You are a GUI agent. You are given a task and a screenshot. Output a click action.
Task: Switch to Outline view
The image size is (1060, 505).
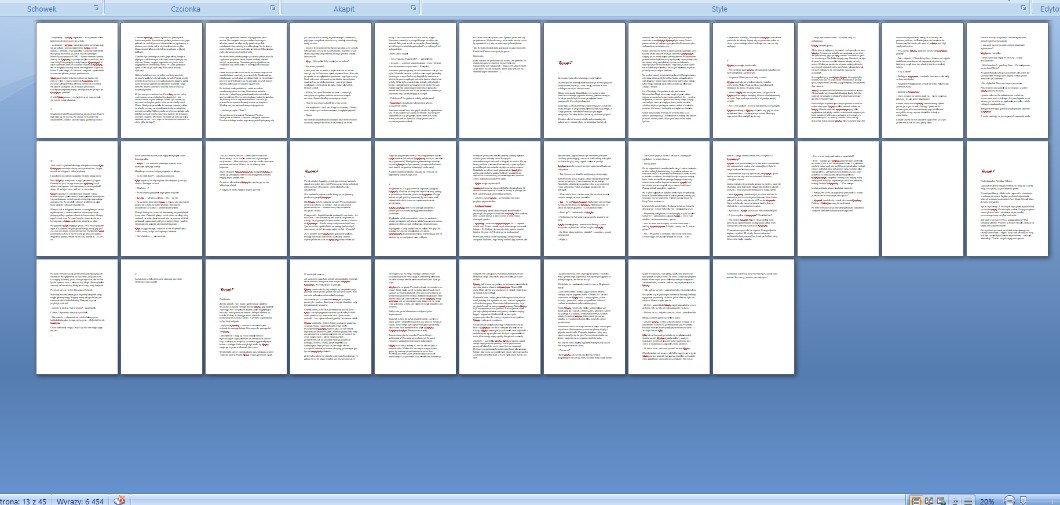953,499
